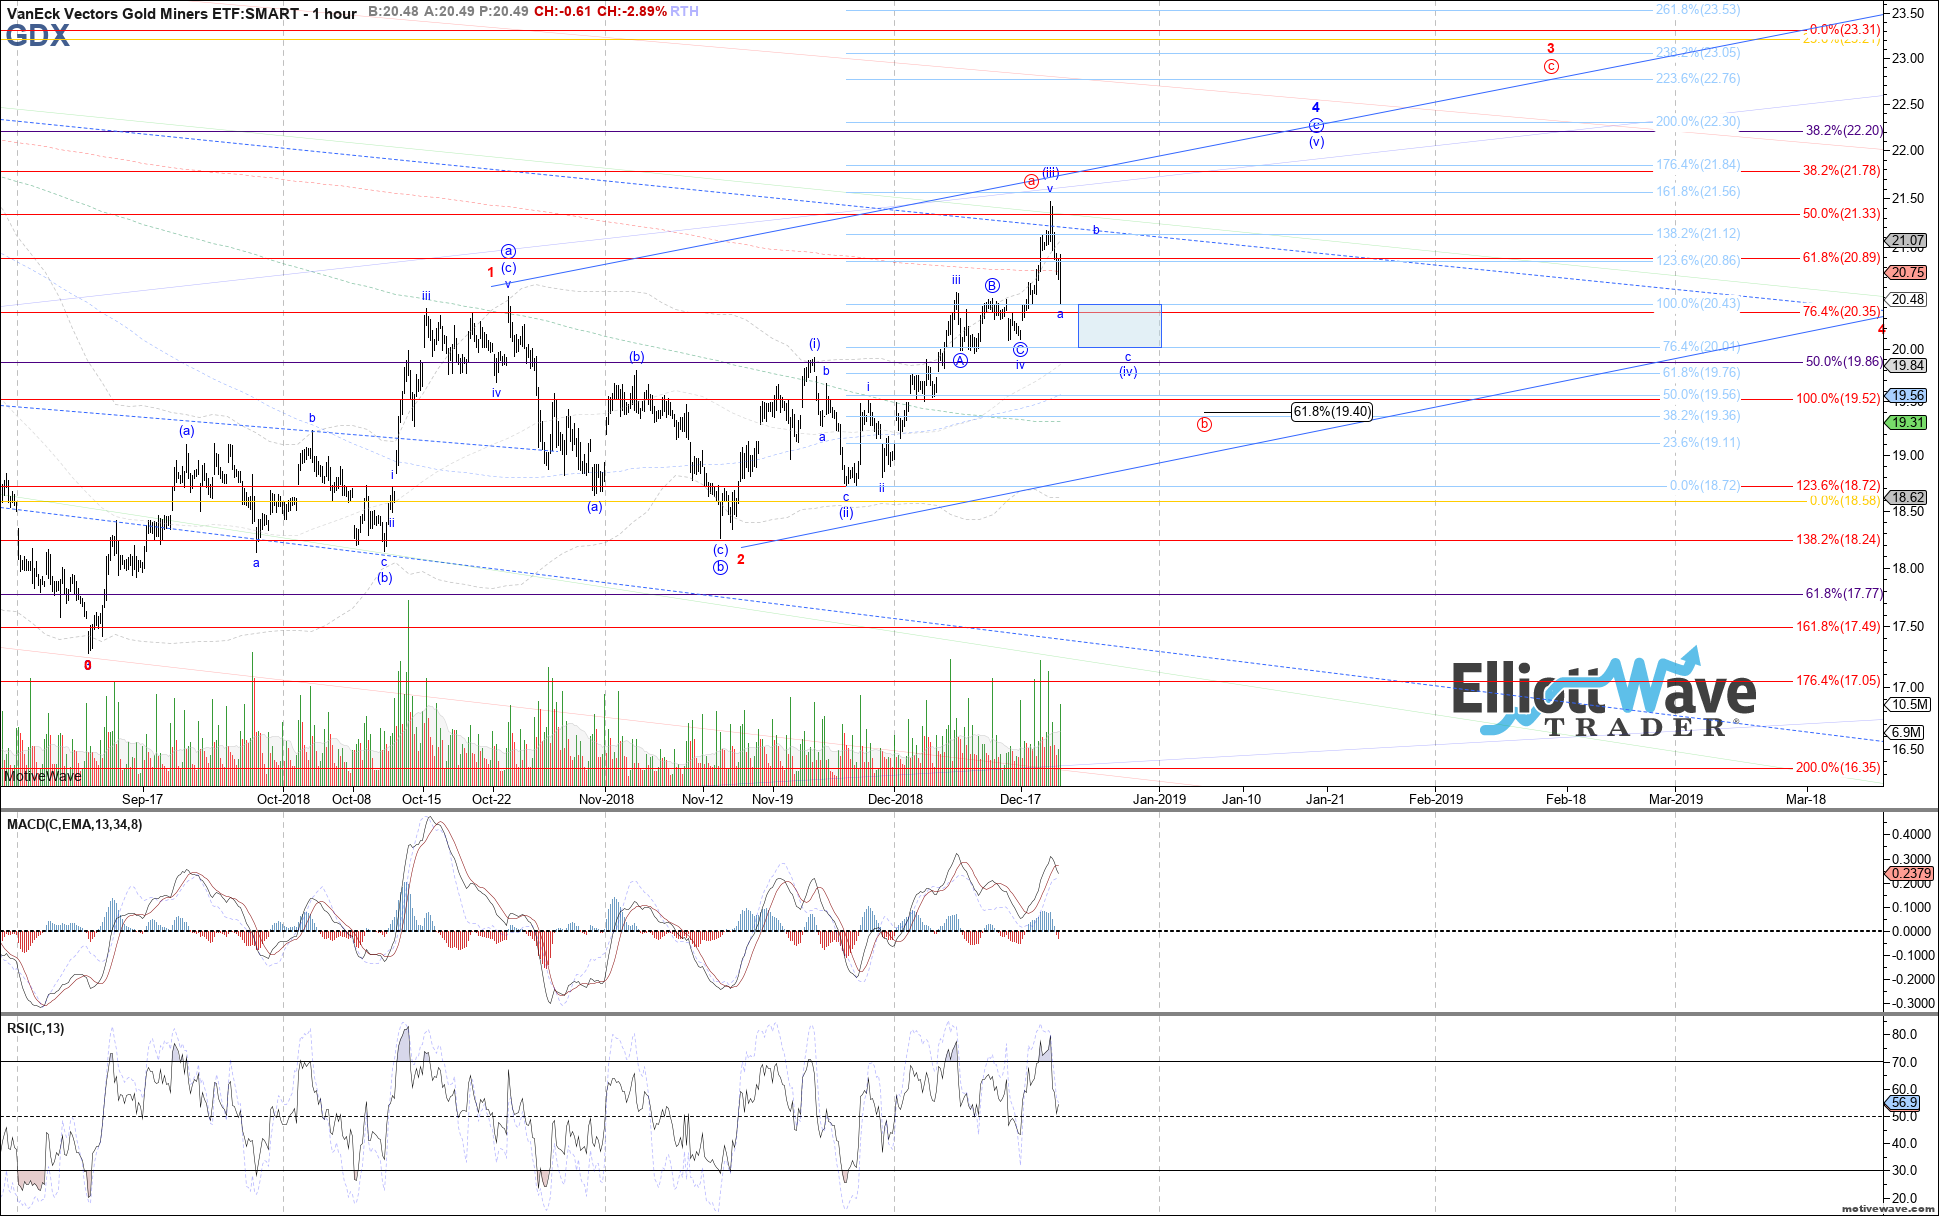Click the 21.07 price tag on the axis

[1906, 241]
